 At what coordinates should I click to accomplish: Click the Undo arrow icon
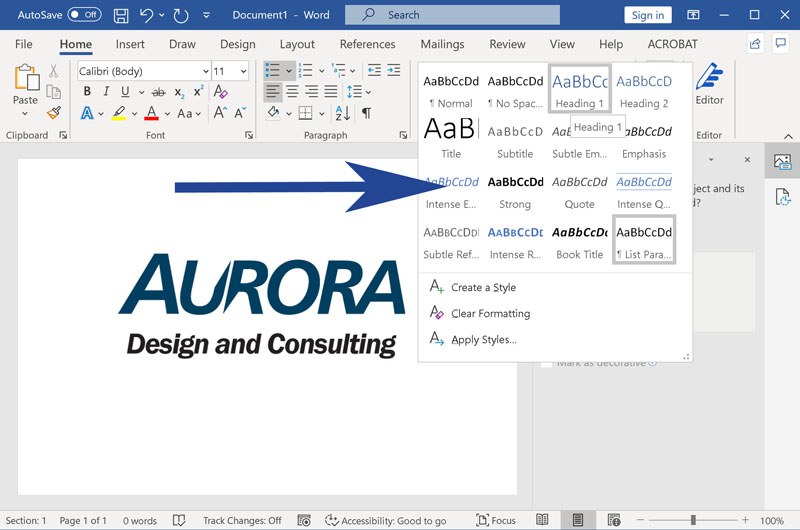[146, 15]
